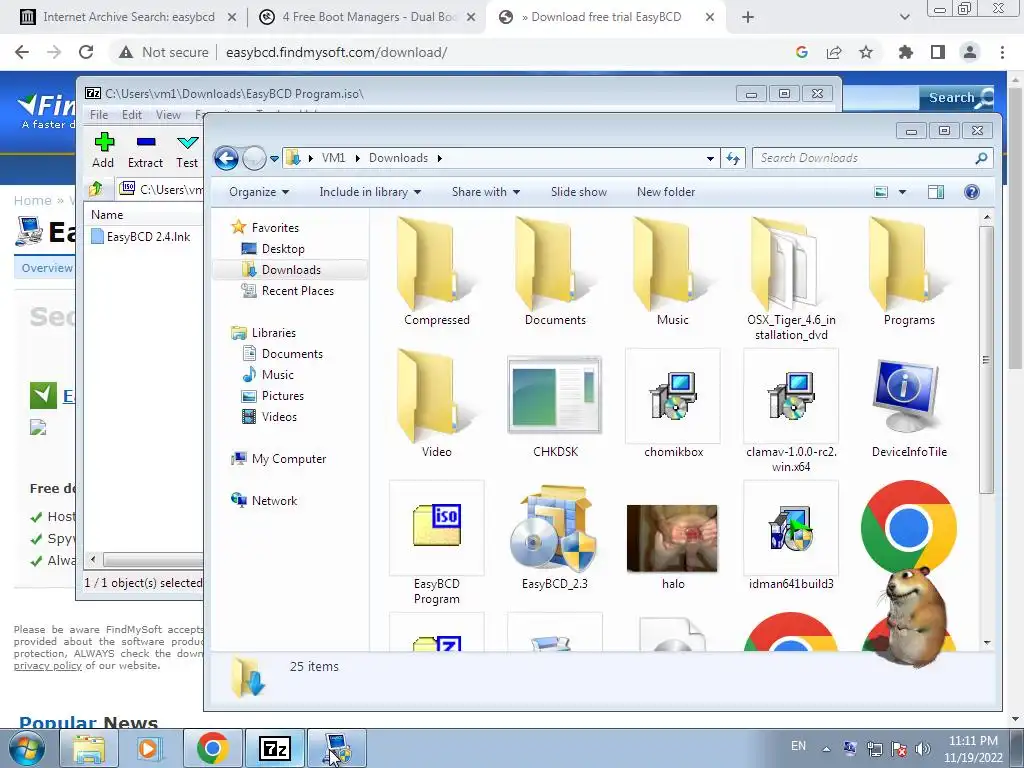Select OSX_Tiger_4.6_installation_dvd folder

[x=791, y=279]
